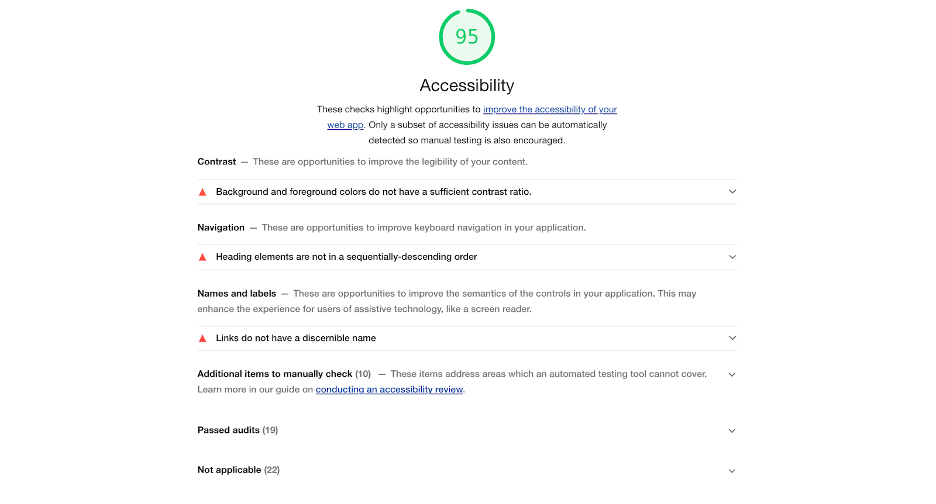Click the warning triangle beside links discernible name audit

pyautogui.click(x=202, y=338)
